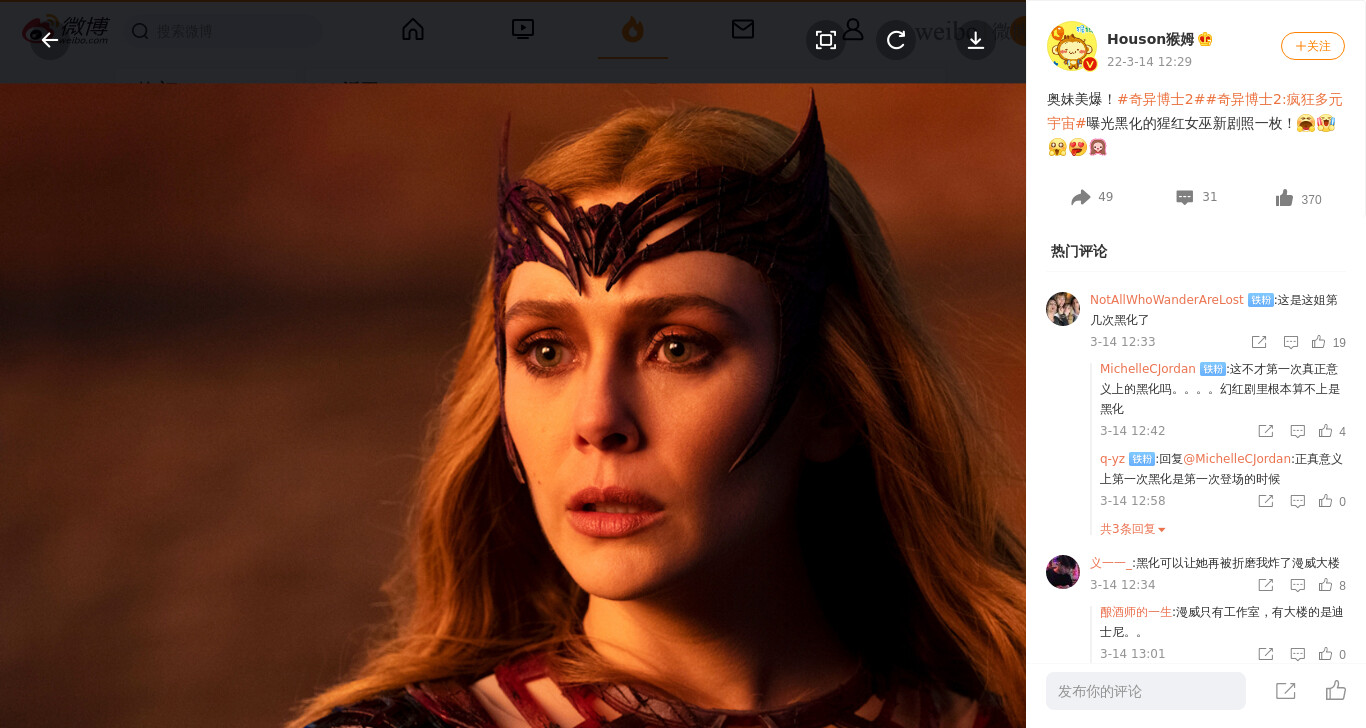Open the video tab icon
1366x728 pixels.
[x=523, y=30]
